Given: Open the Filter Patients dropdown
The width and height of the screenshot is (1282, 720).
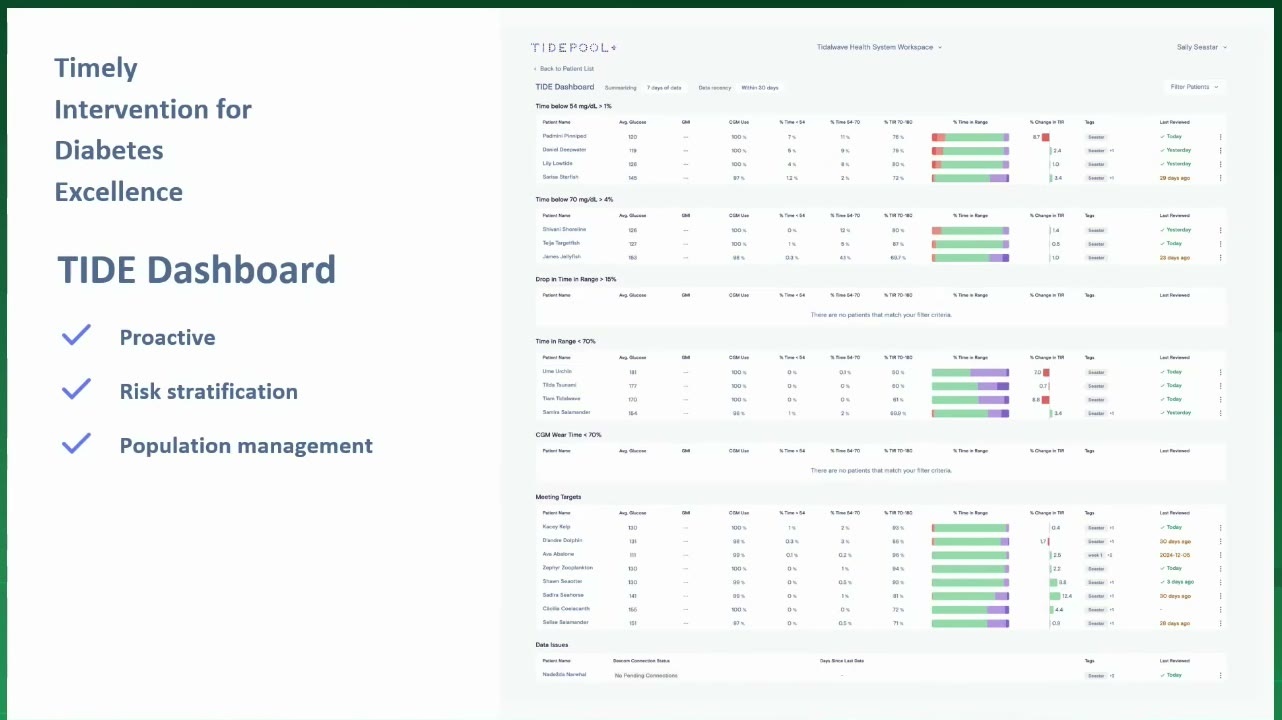Looking at the screenshot, I should coord(1195,87).
